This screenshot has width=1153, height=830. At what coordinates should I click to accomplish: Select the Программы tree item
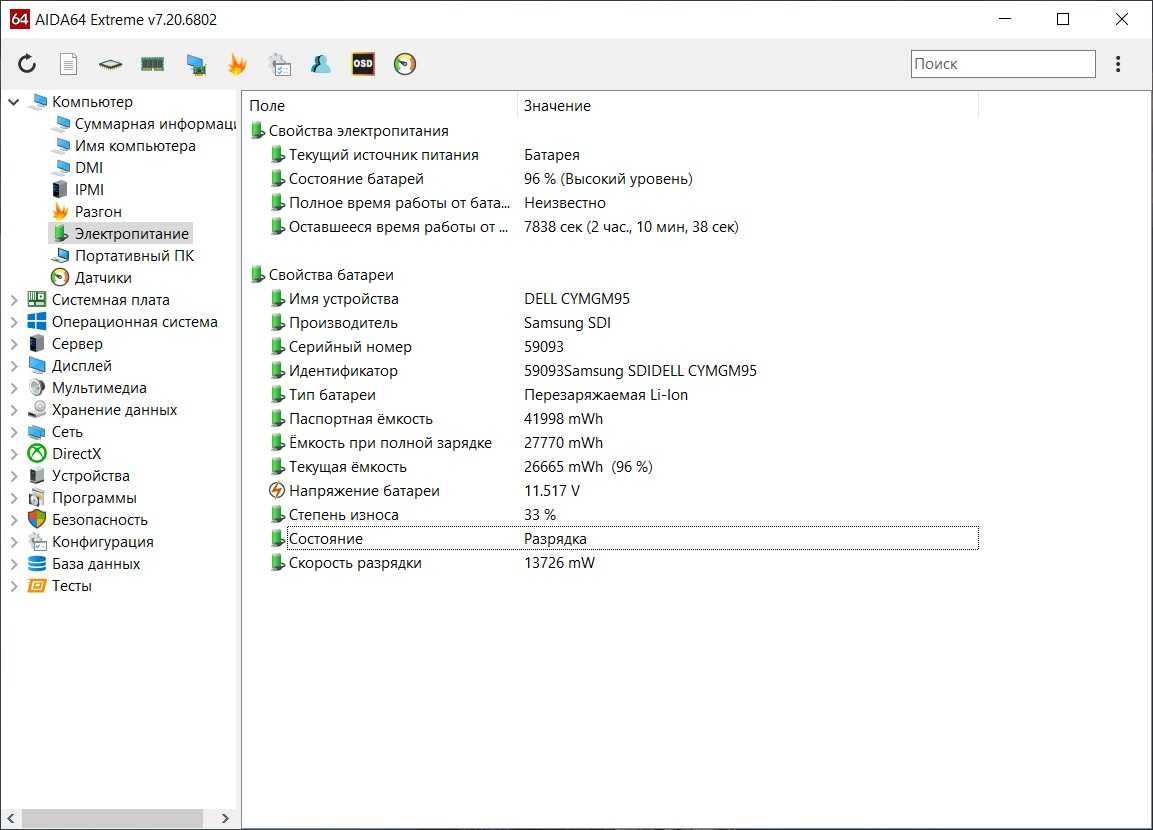[94, 498]
